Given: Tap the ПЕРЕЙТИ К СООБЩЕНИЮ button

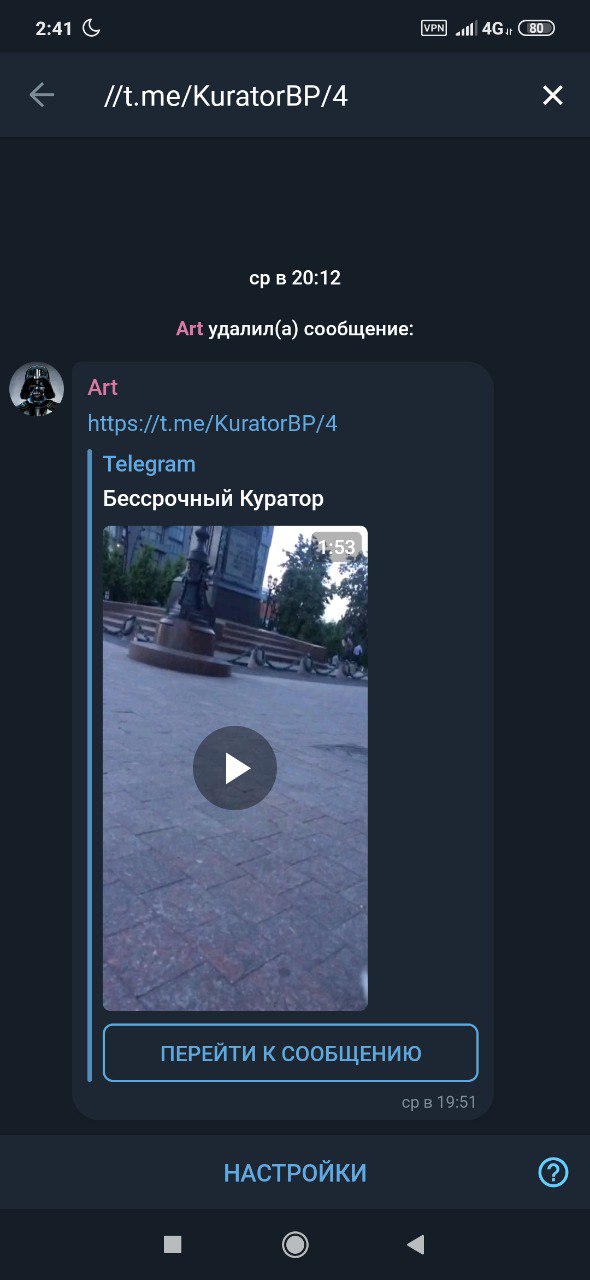Looking at the screenshot, I should pyautogui.click(x=291, y=1053).
